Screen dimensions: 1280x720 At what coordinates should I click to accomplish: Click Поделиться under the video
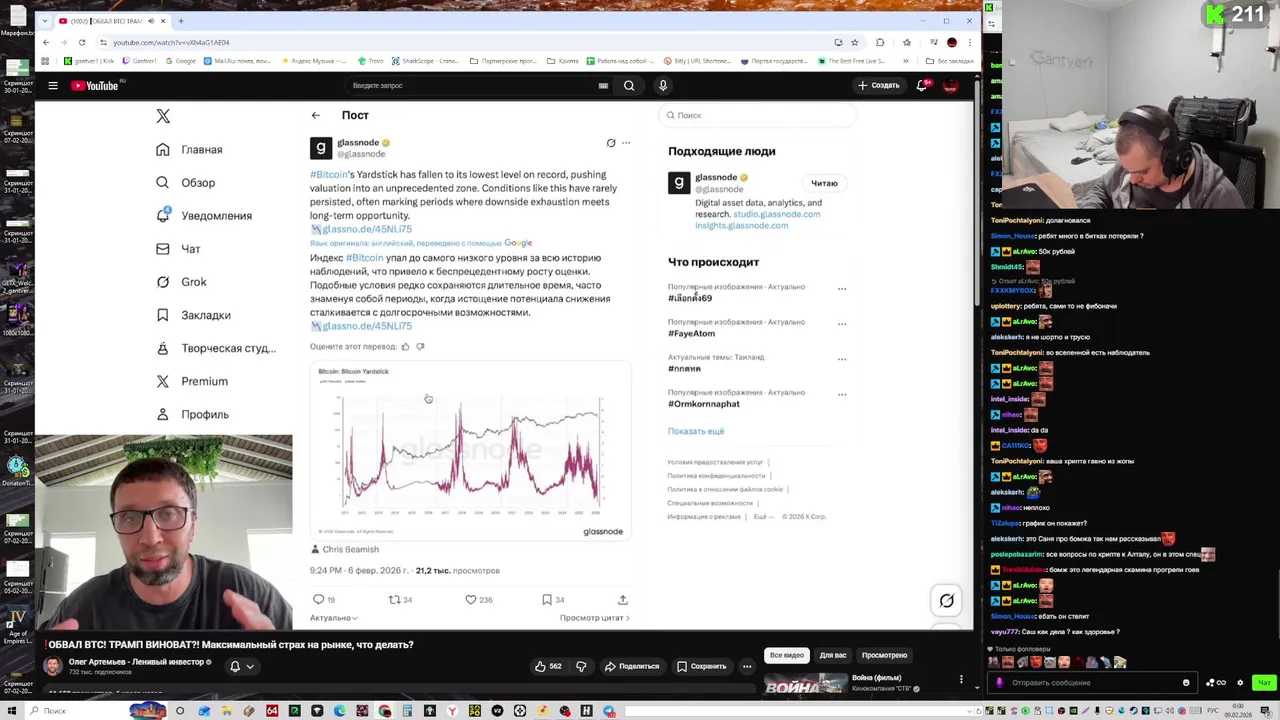click(x=632, y=666)
